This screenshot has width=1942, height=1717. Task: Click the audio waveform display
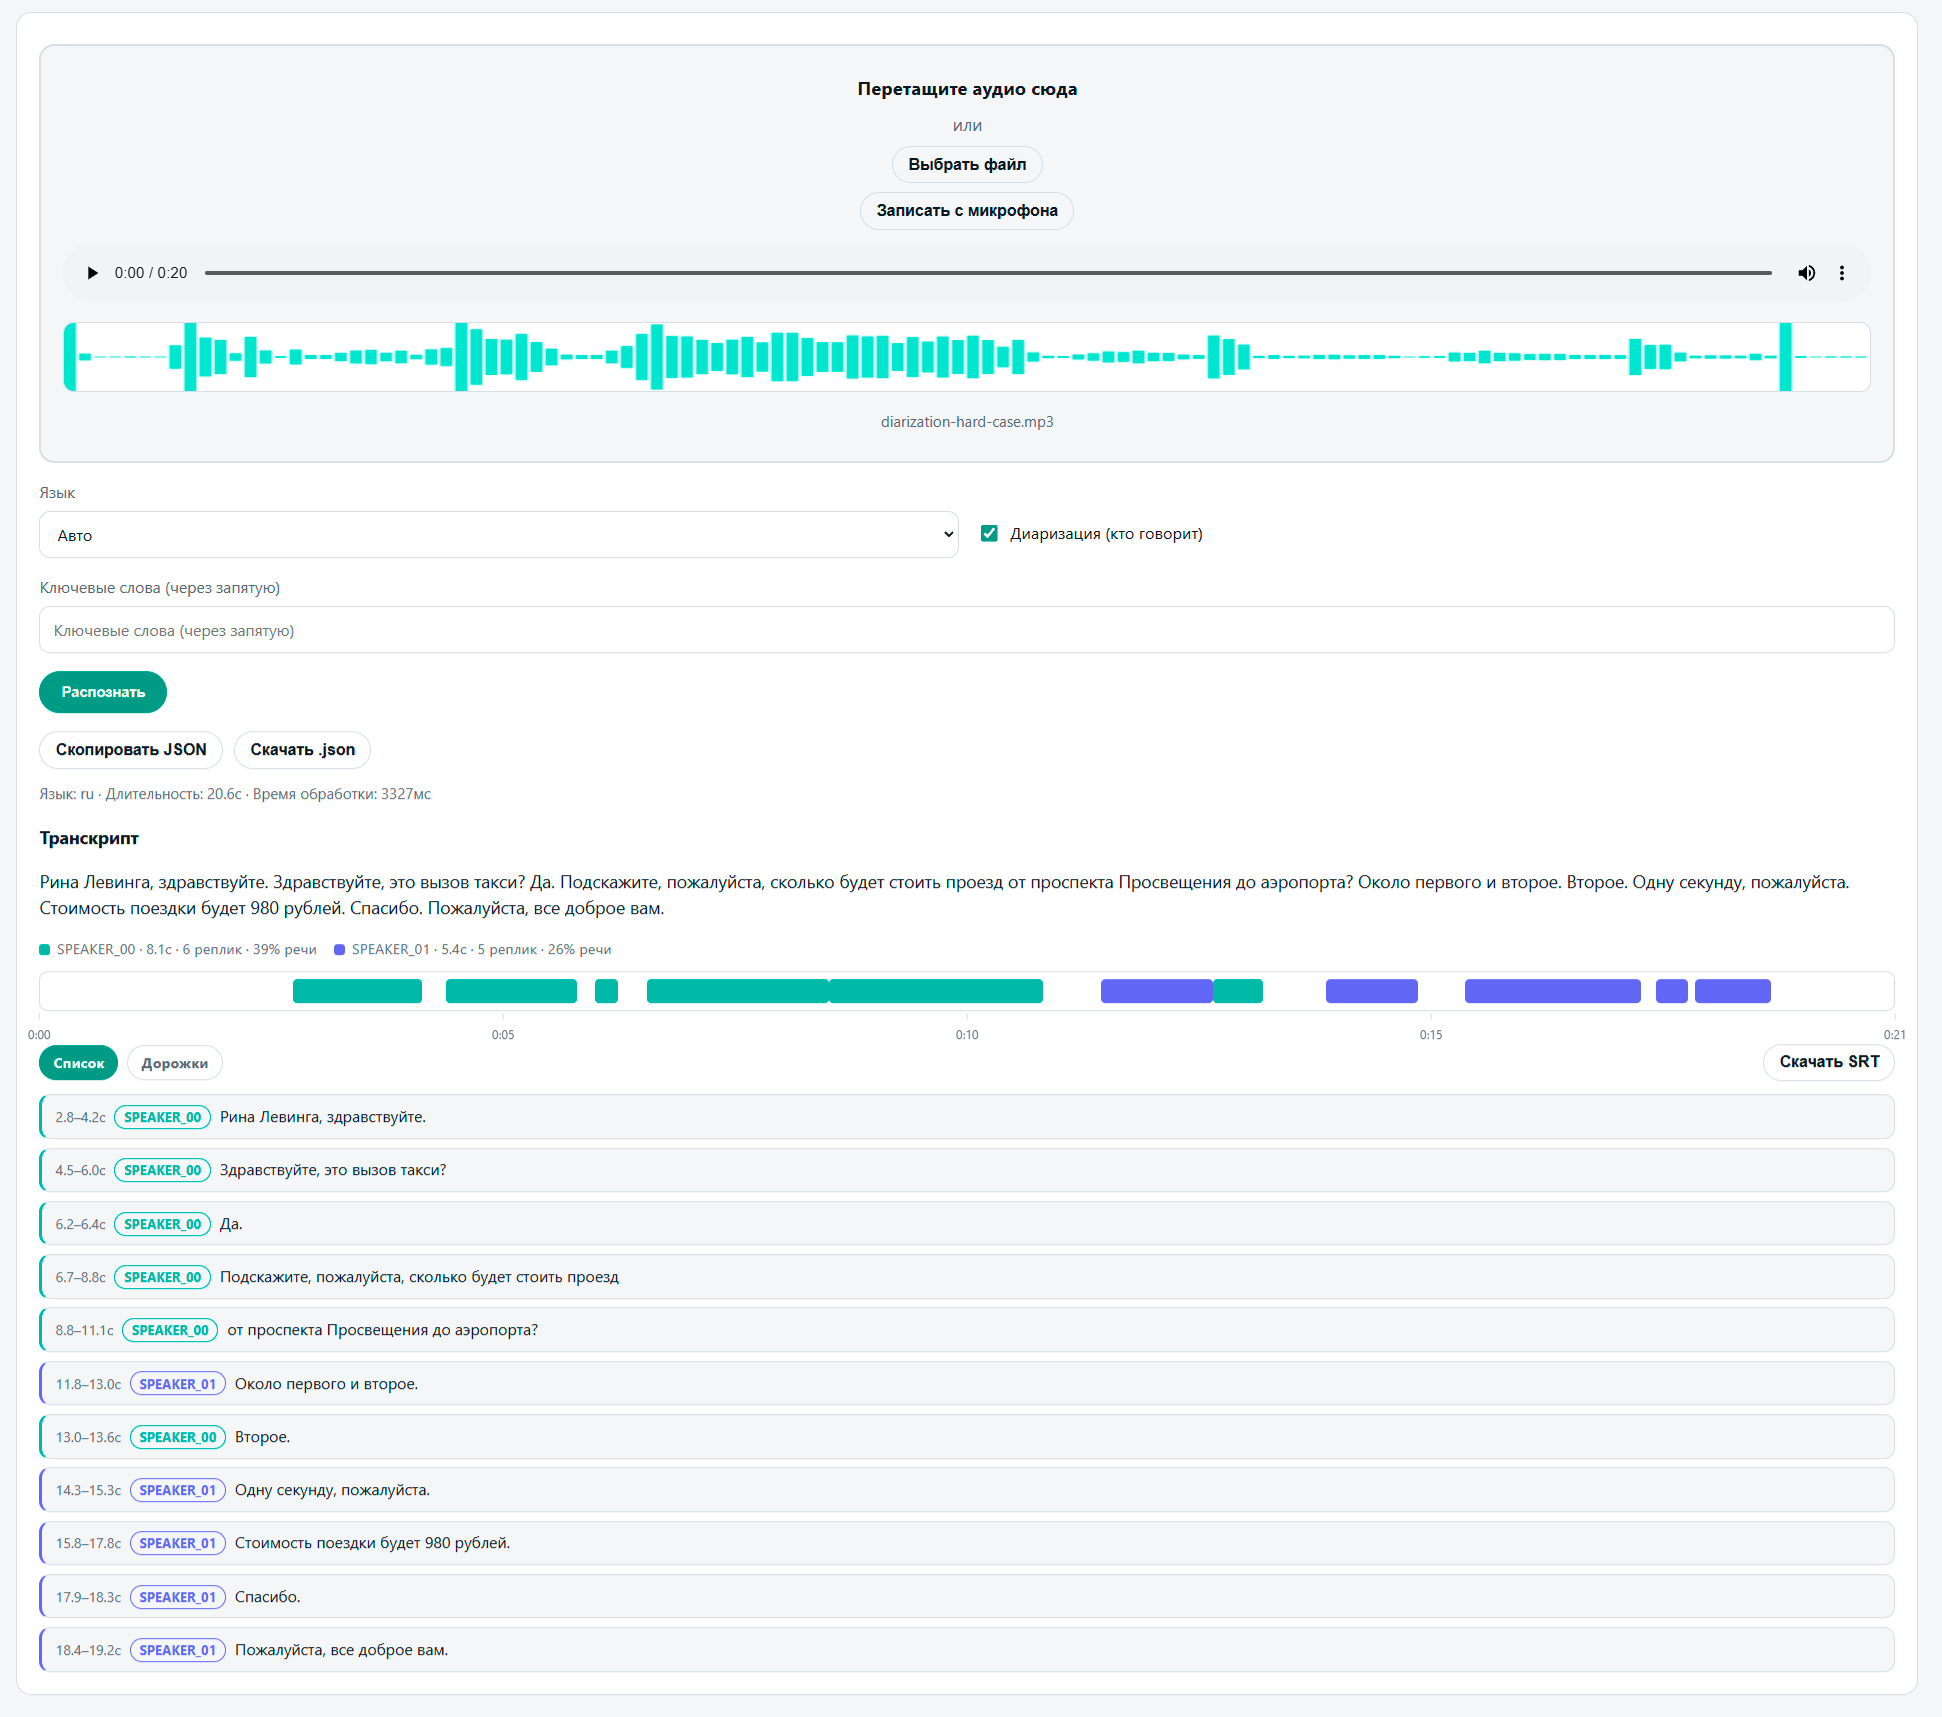coord(967,357)
